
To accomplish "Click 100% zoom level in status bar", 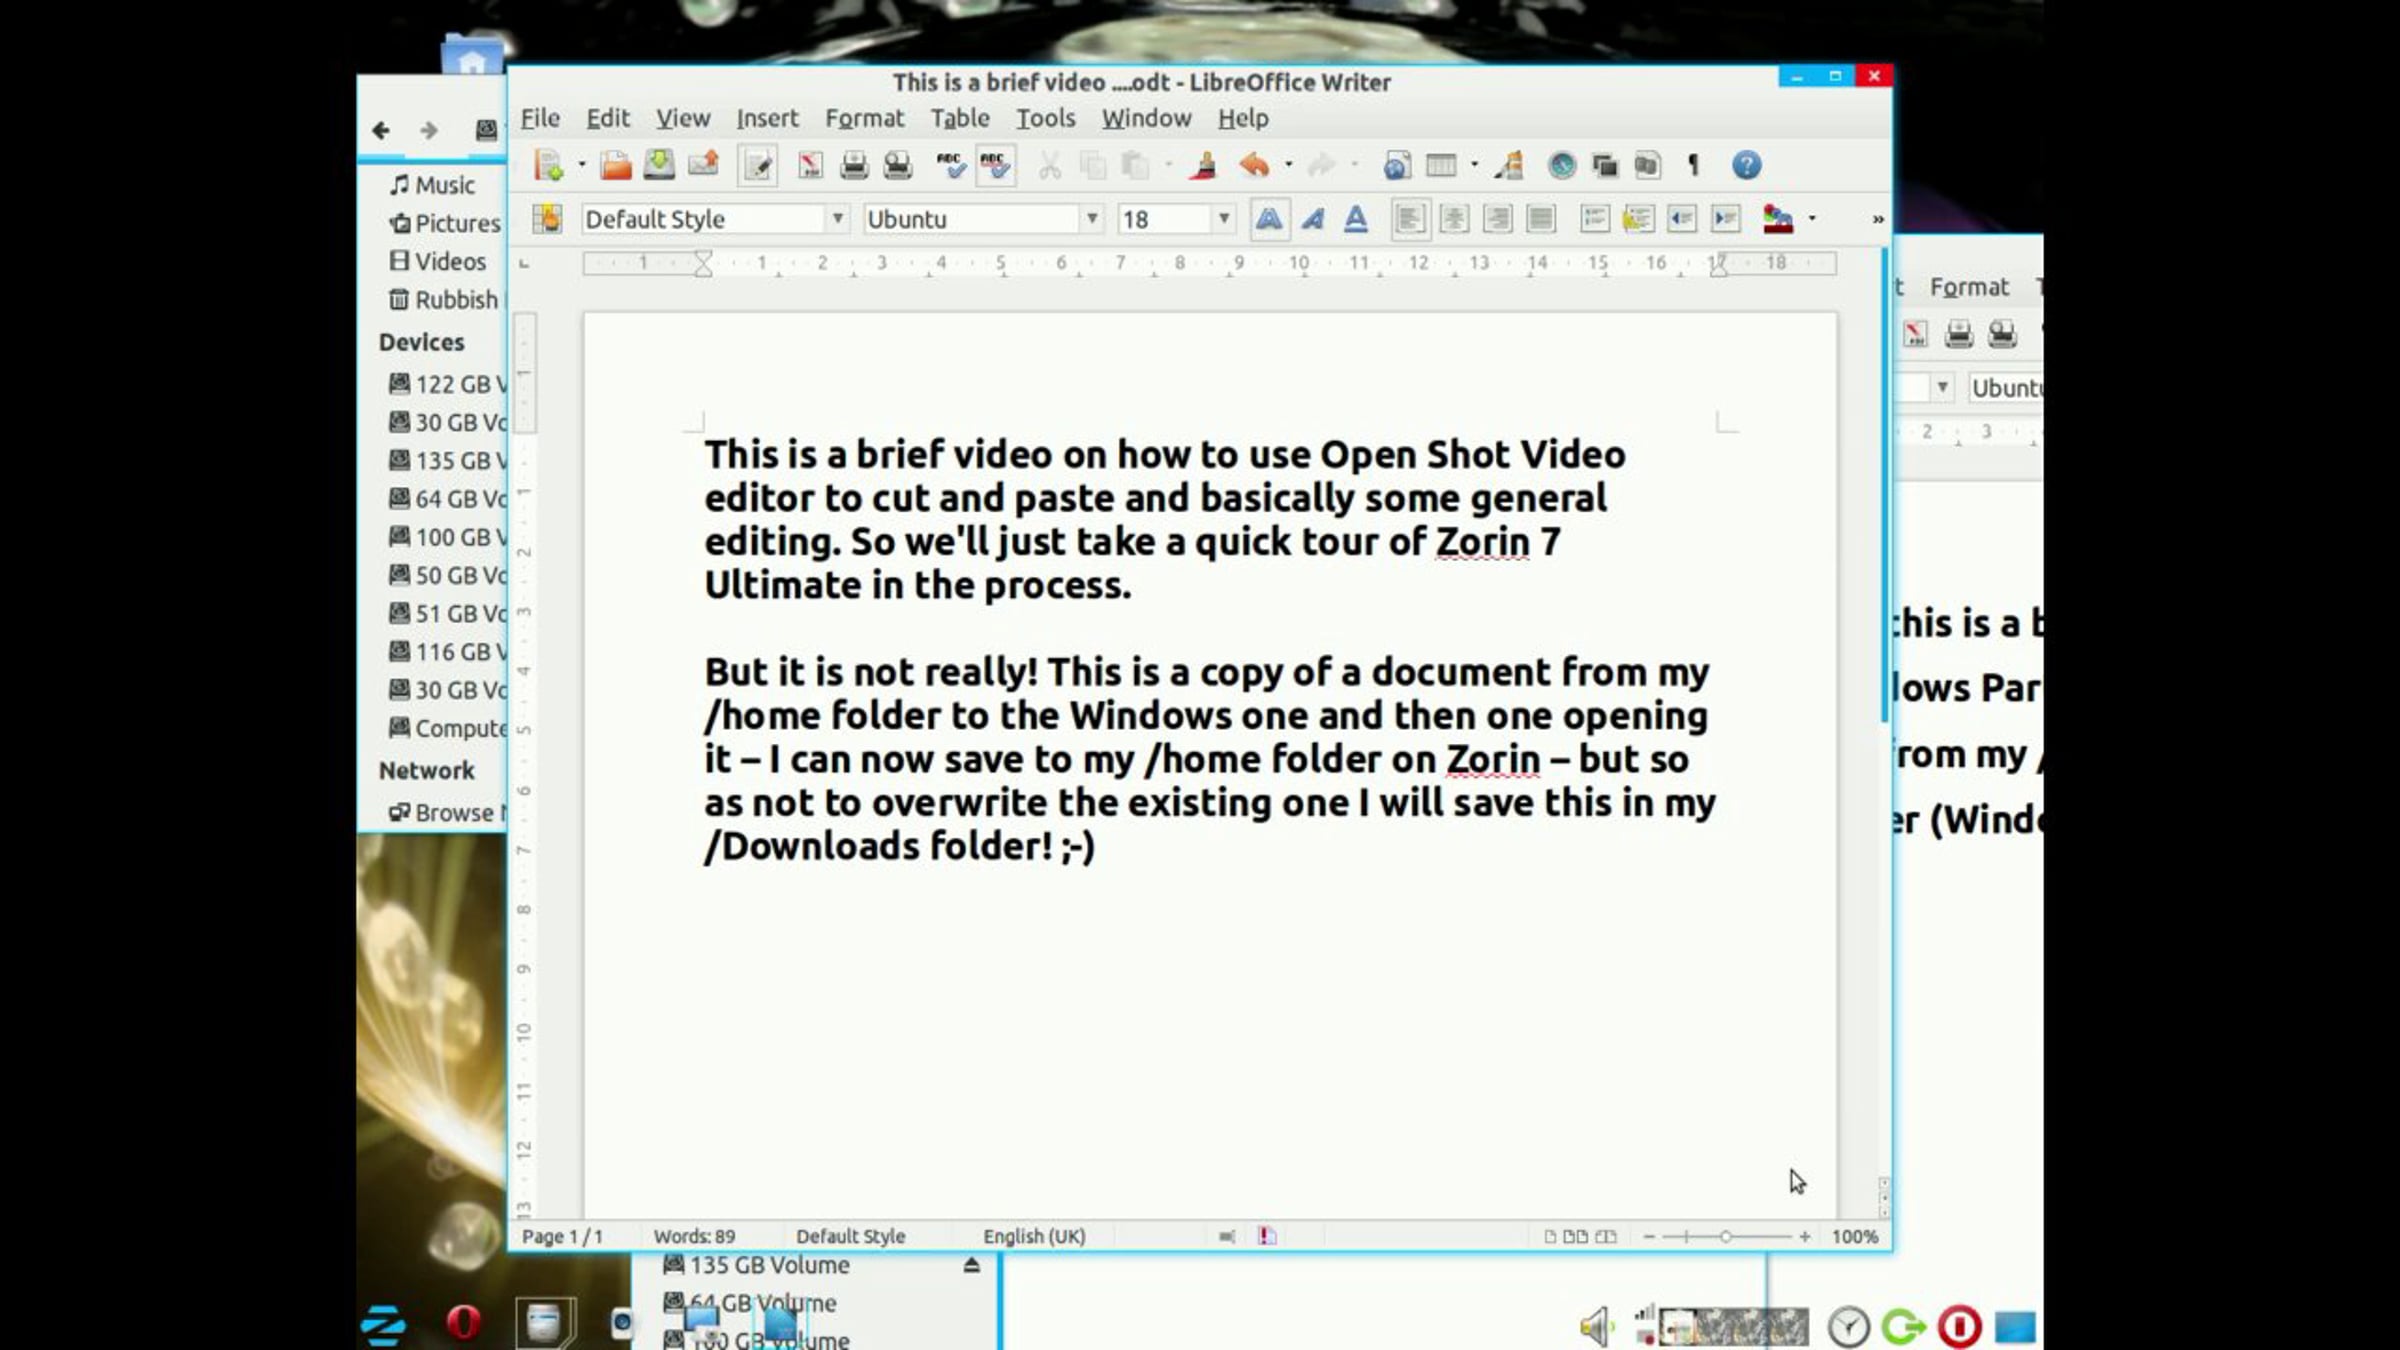I will point(1854,1236).
